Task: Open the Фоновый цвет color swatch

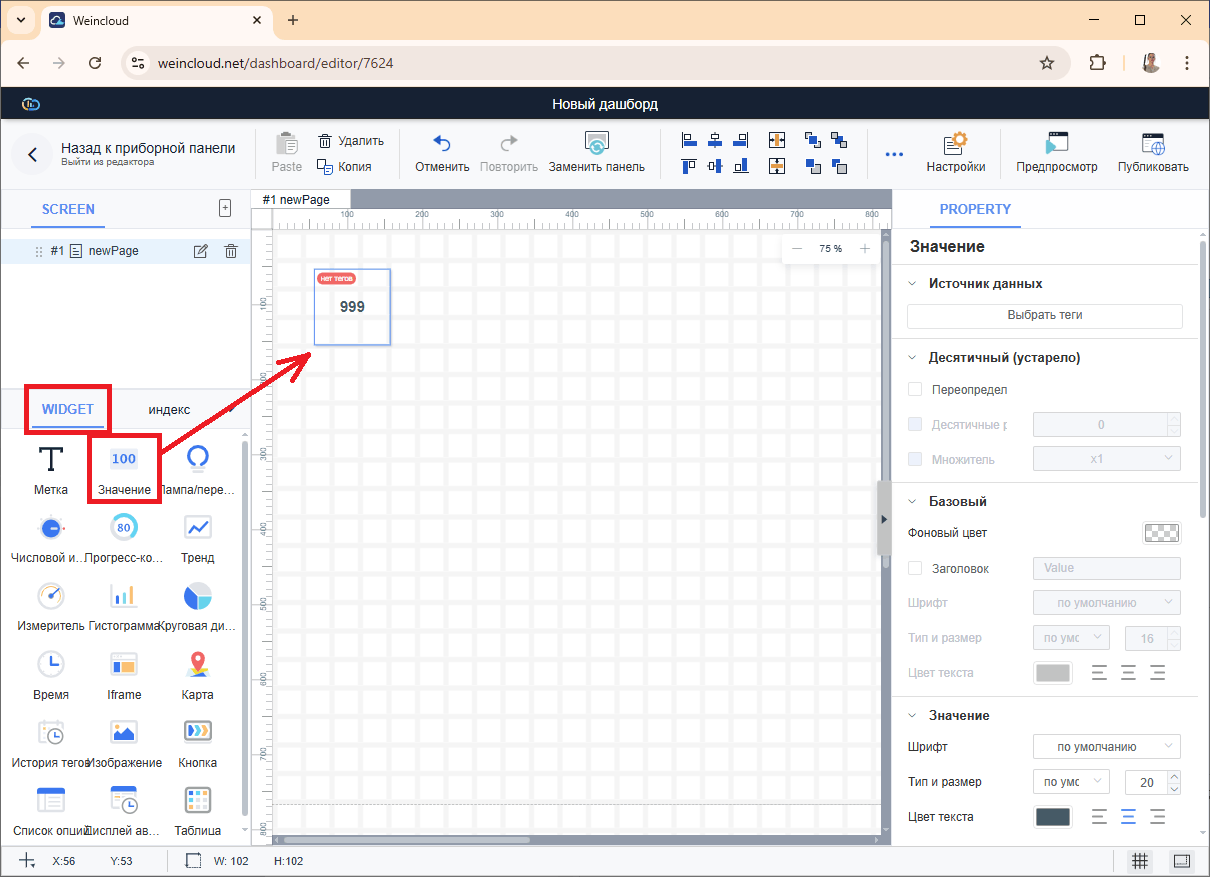Action: click(x=1161, y=533)
